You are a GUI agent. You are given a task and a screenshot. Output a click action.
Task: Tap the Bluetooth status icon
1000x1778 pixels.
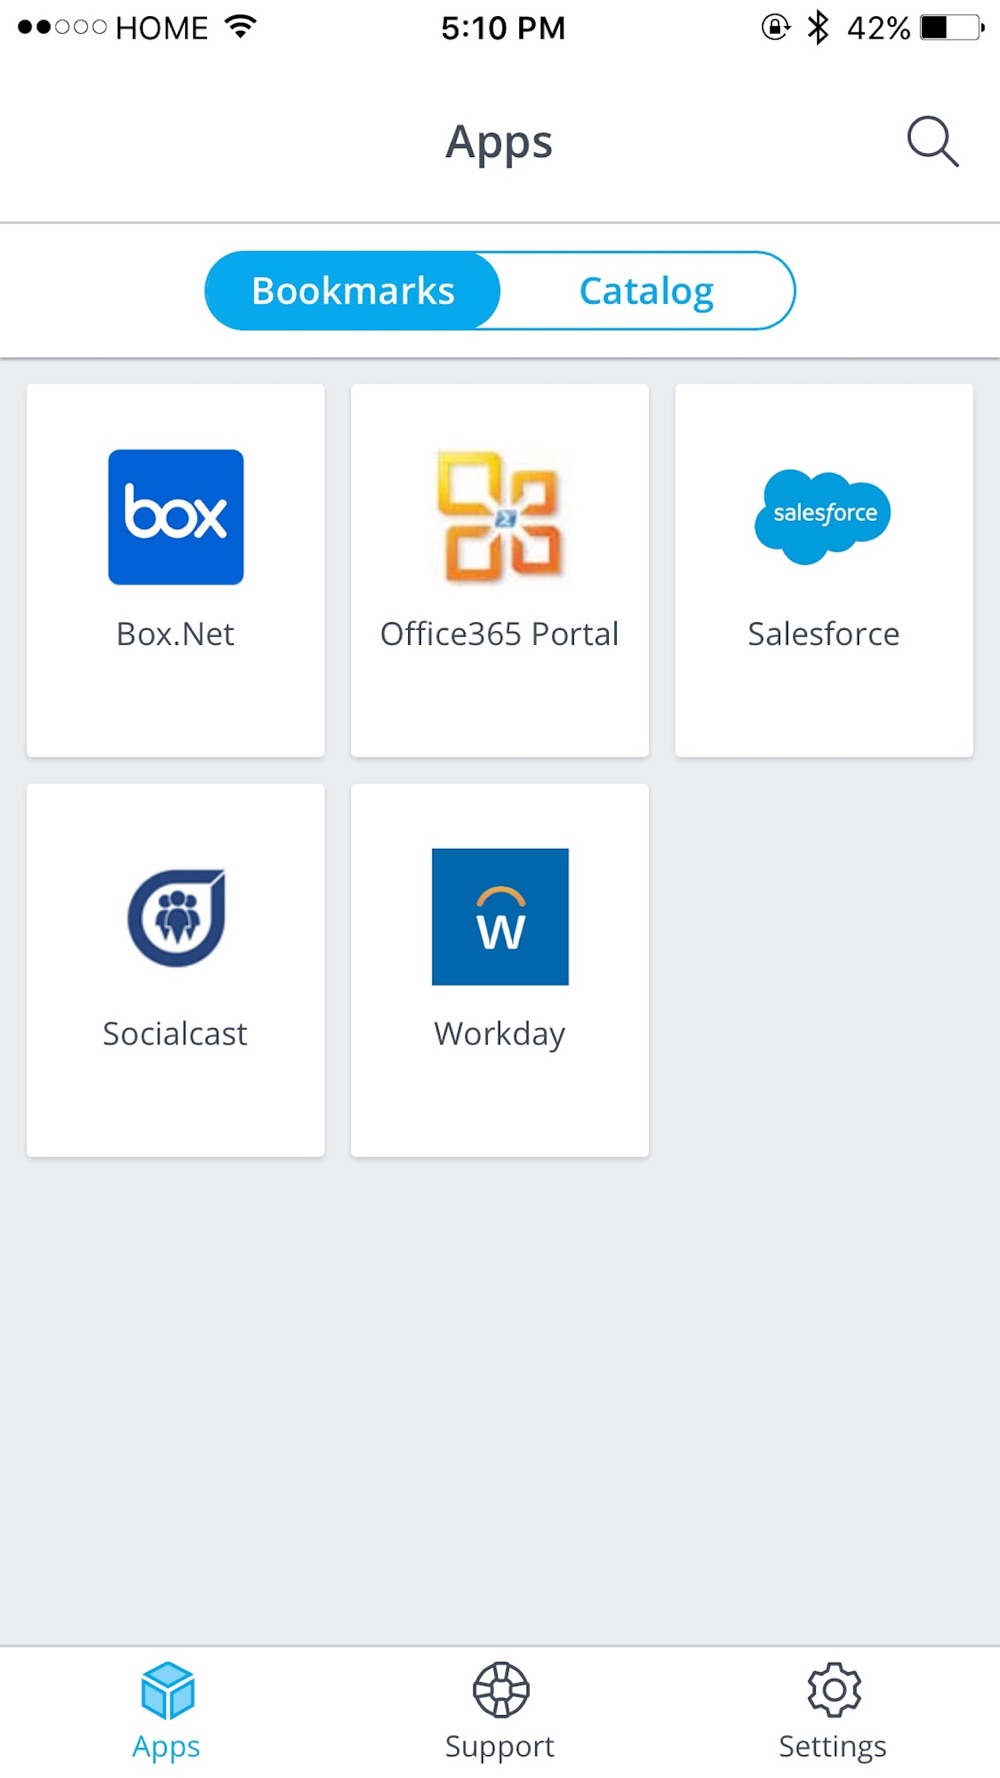click(818, 27)
